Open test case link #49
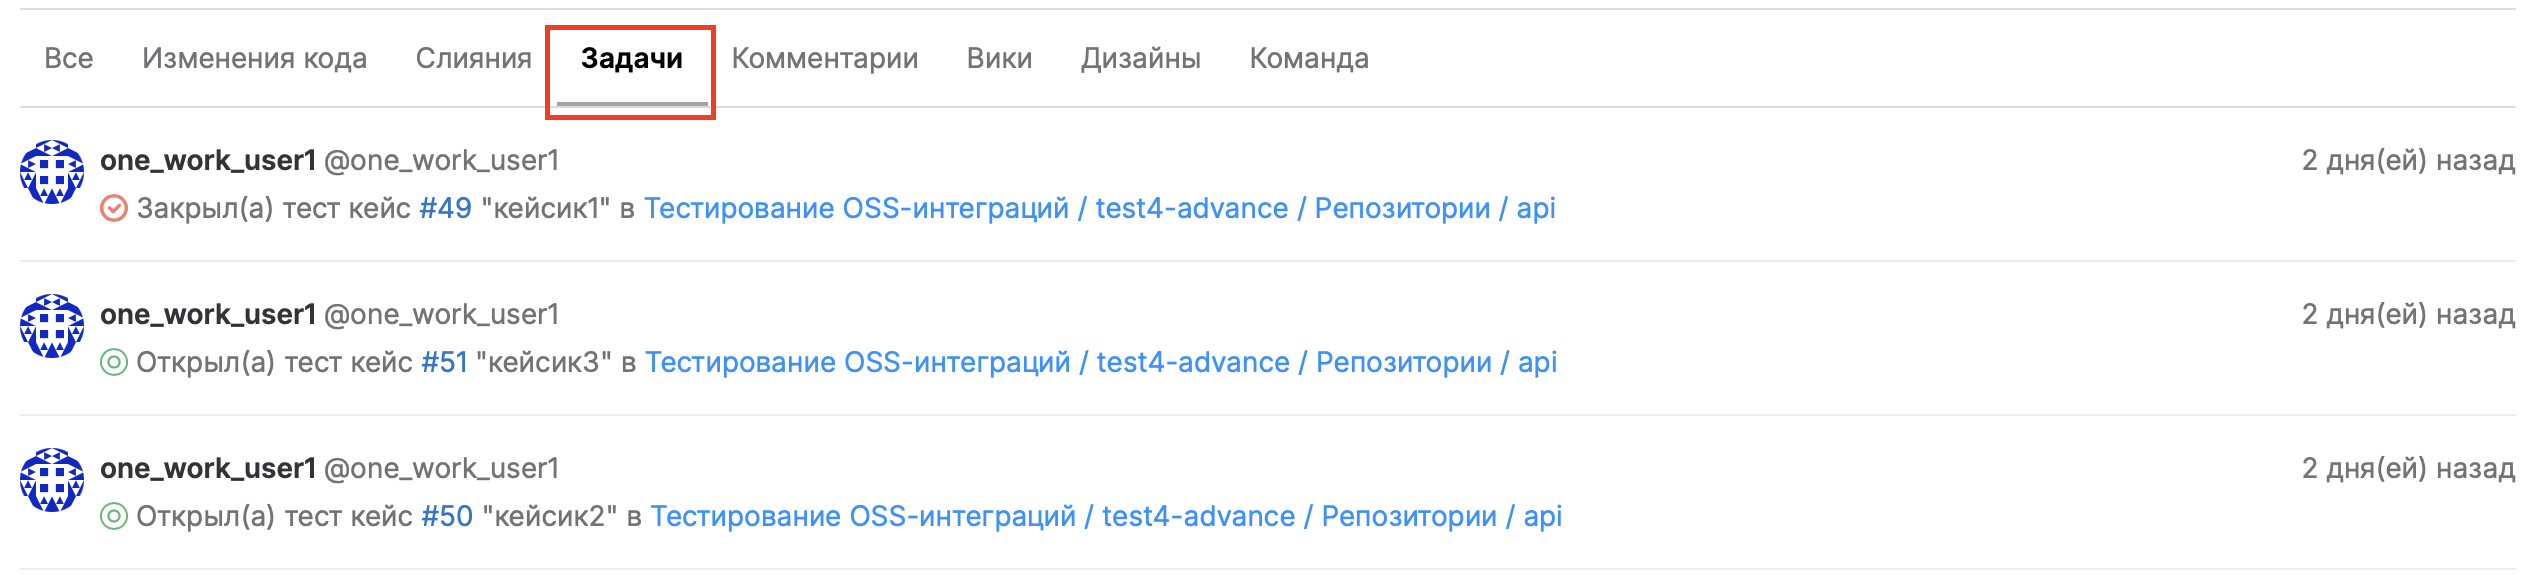 pyautogui.click(x=445, y=209)
